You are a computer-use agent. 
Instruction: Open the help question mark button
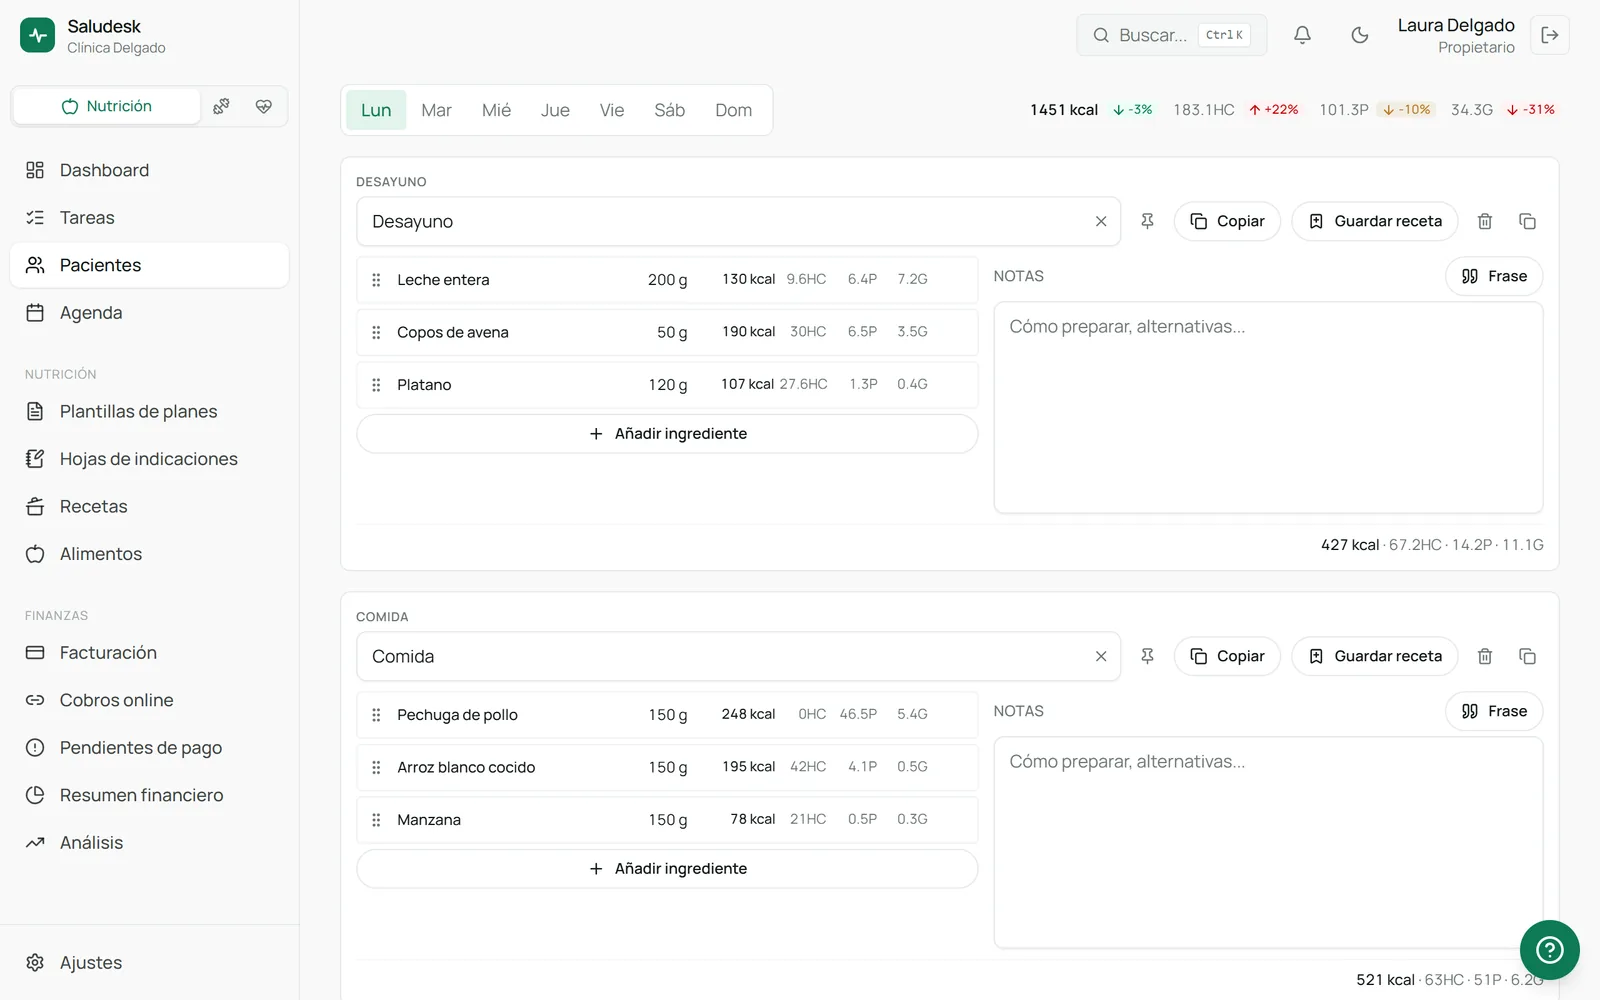click(1549, 949)
